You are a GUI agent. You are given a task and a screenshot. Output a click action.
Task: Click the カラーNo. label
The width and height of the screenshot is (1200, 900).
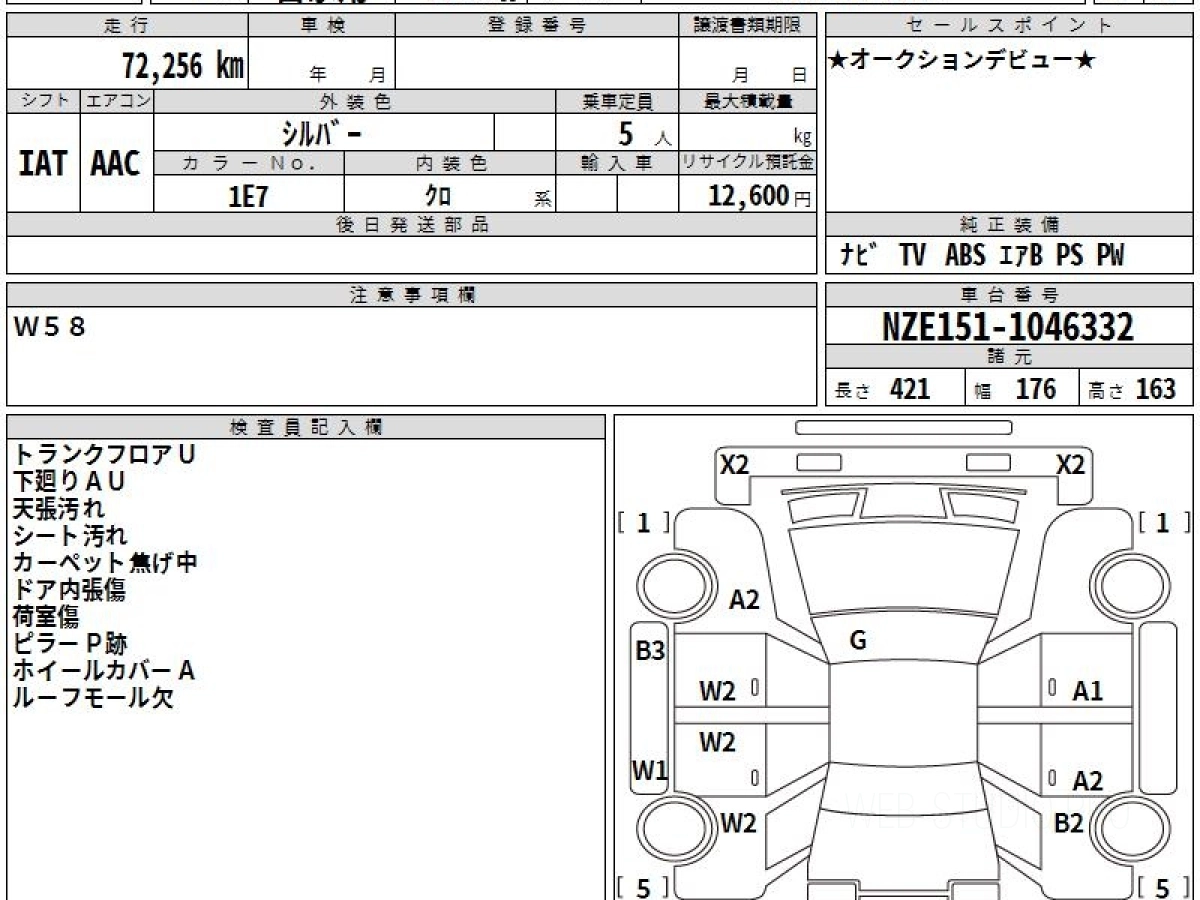(x=249, y=163)
